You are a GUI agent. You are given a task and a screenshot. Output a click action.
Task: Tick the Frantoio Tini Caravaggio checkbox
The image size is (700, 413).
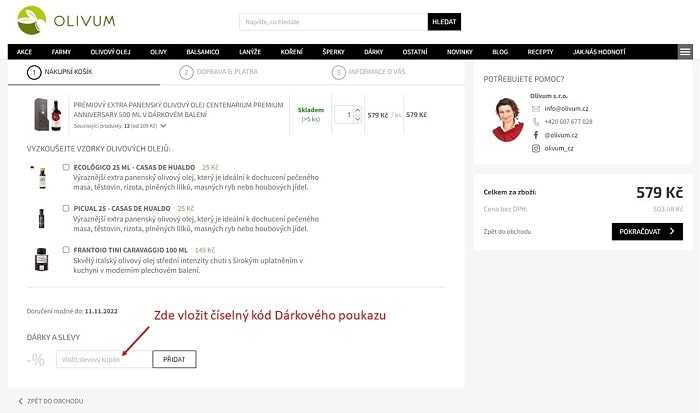point(66,250)
